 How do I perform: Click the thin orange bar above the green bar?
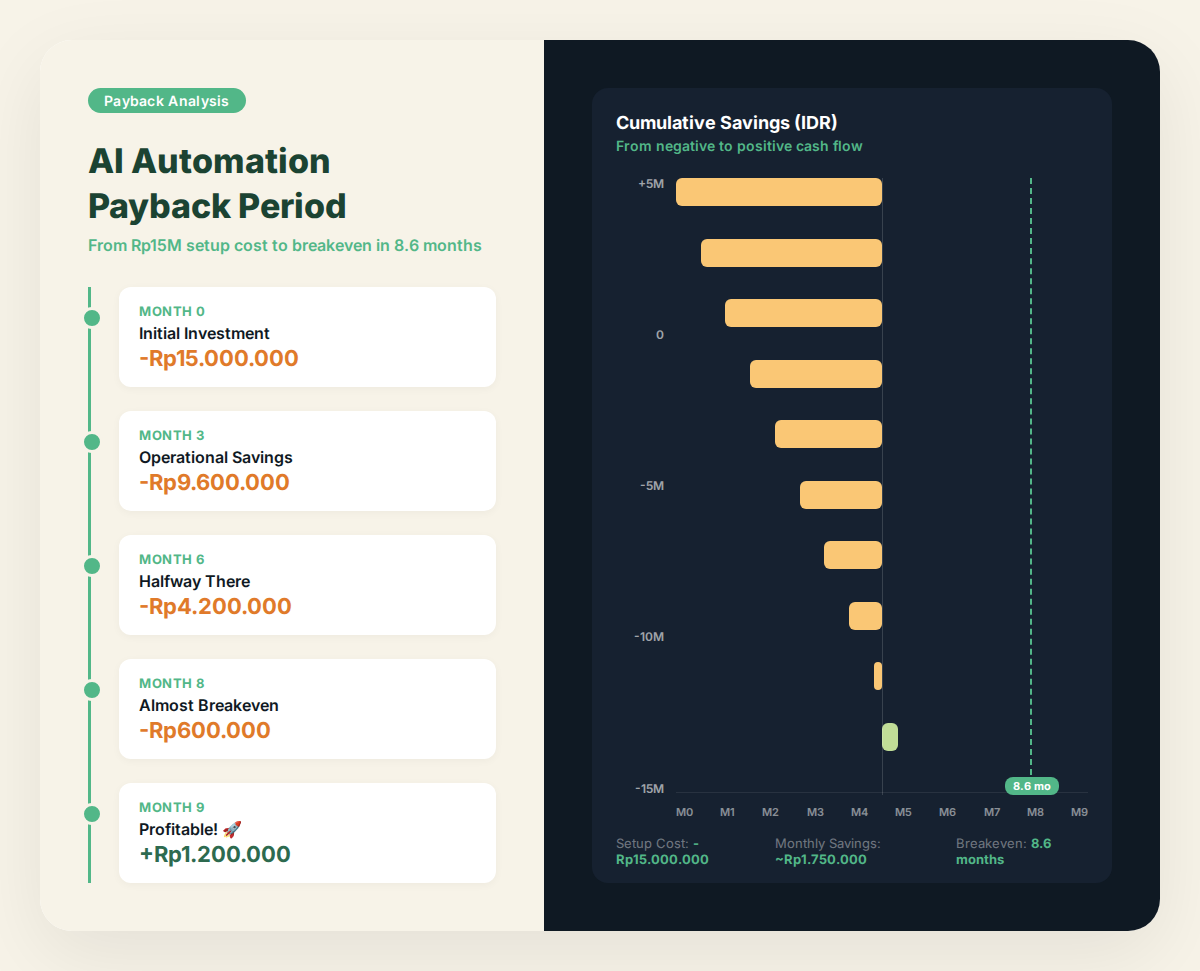878,676
